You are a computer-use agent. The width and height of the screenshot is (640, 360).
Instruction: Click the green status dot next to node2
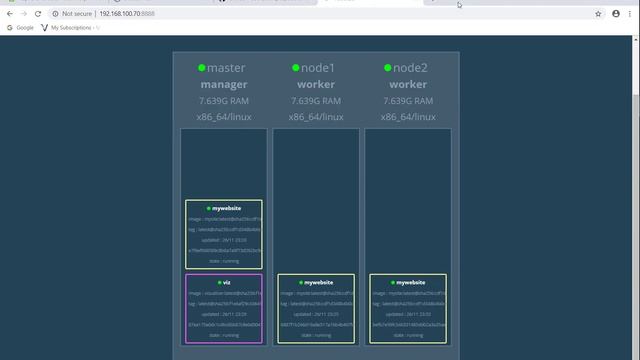point(388,68)
